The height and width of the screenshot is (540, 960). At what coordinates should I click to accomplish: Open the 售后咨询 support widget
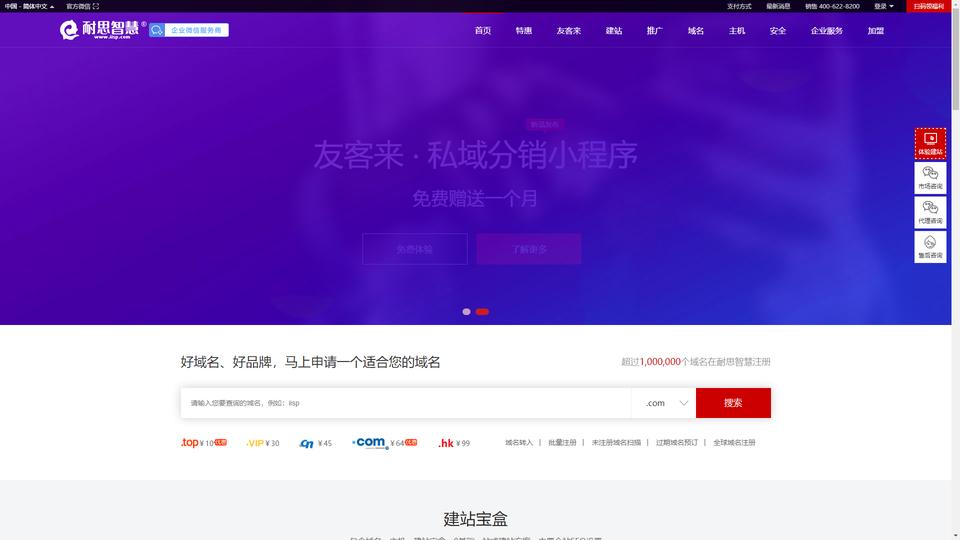coord(930,247)
